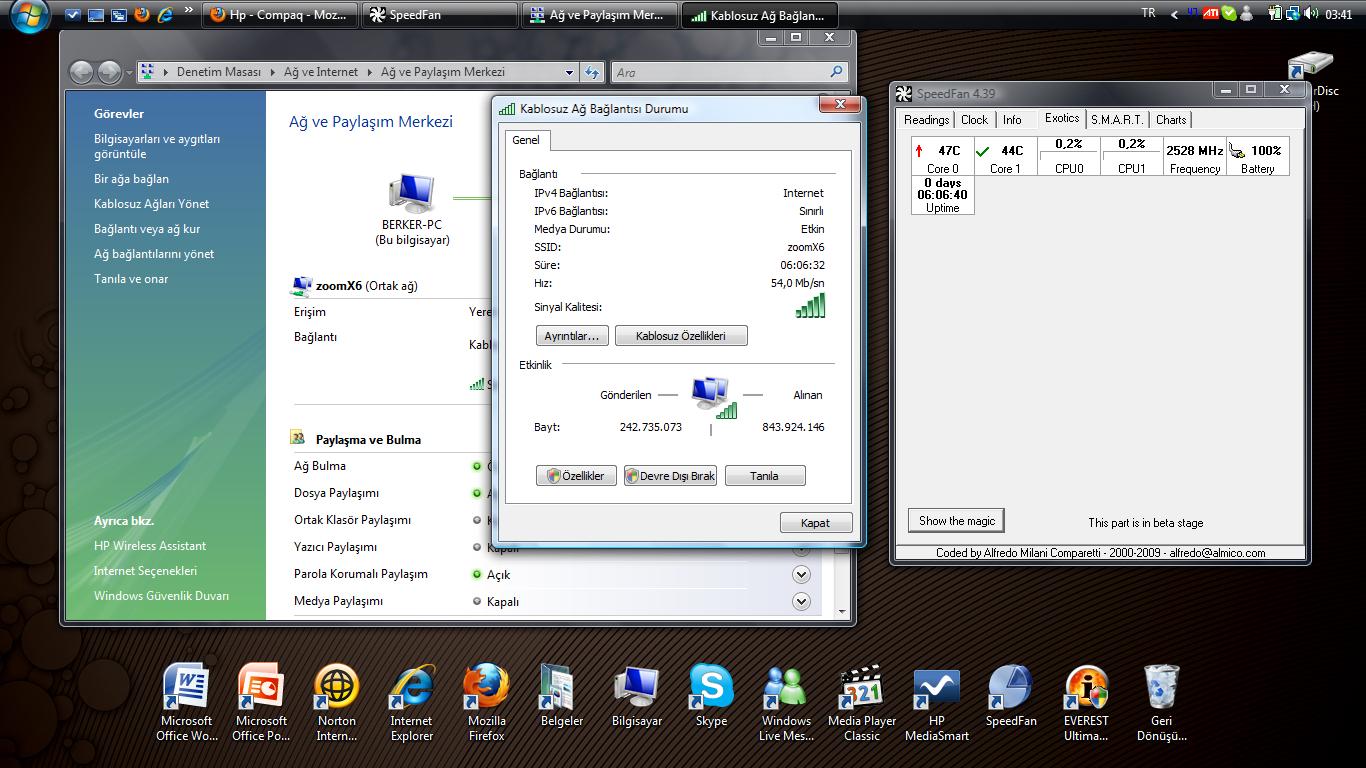Click Kablosuz Özellikleri button
Screen dimensions: 1366x768
coord(681,336)
